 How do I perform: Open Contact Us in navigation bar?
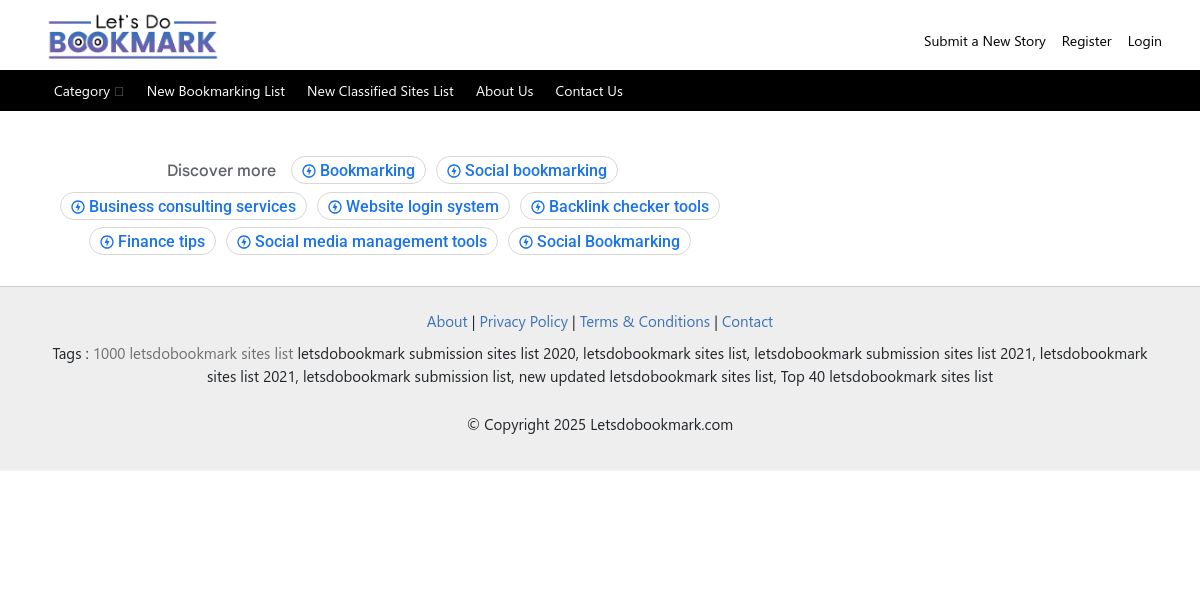[589, 91]
